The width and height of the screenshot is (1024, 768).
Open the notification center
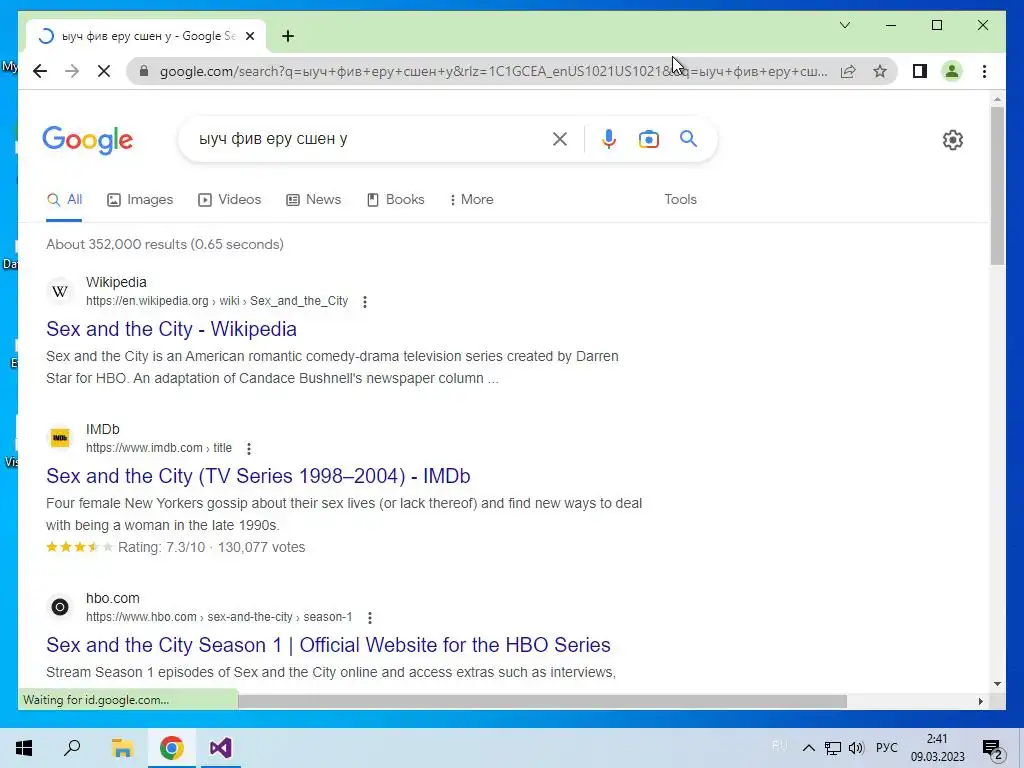(x=993, y=749)
